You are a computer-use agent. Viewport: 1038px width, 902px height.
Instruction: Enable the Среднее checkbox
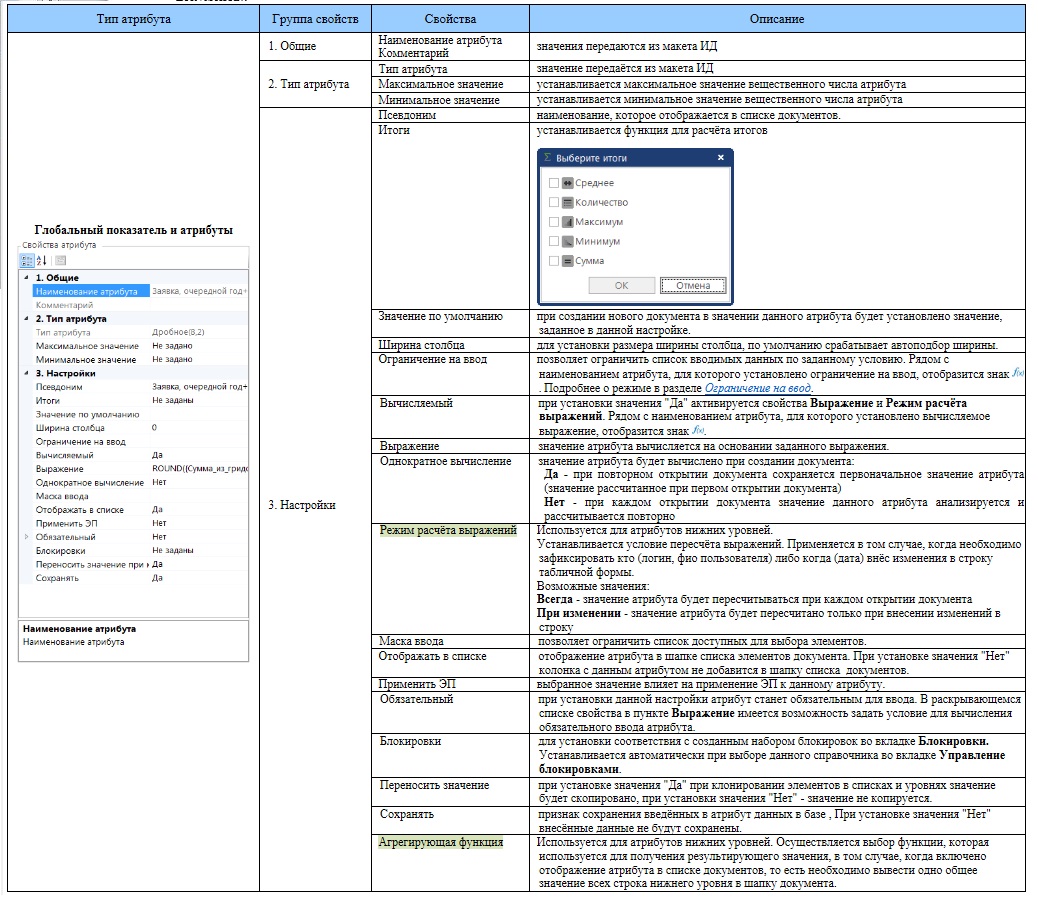554,183
